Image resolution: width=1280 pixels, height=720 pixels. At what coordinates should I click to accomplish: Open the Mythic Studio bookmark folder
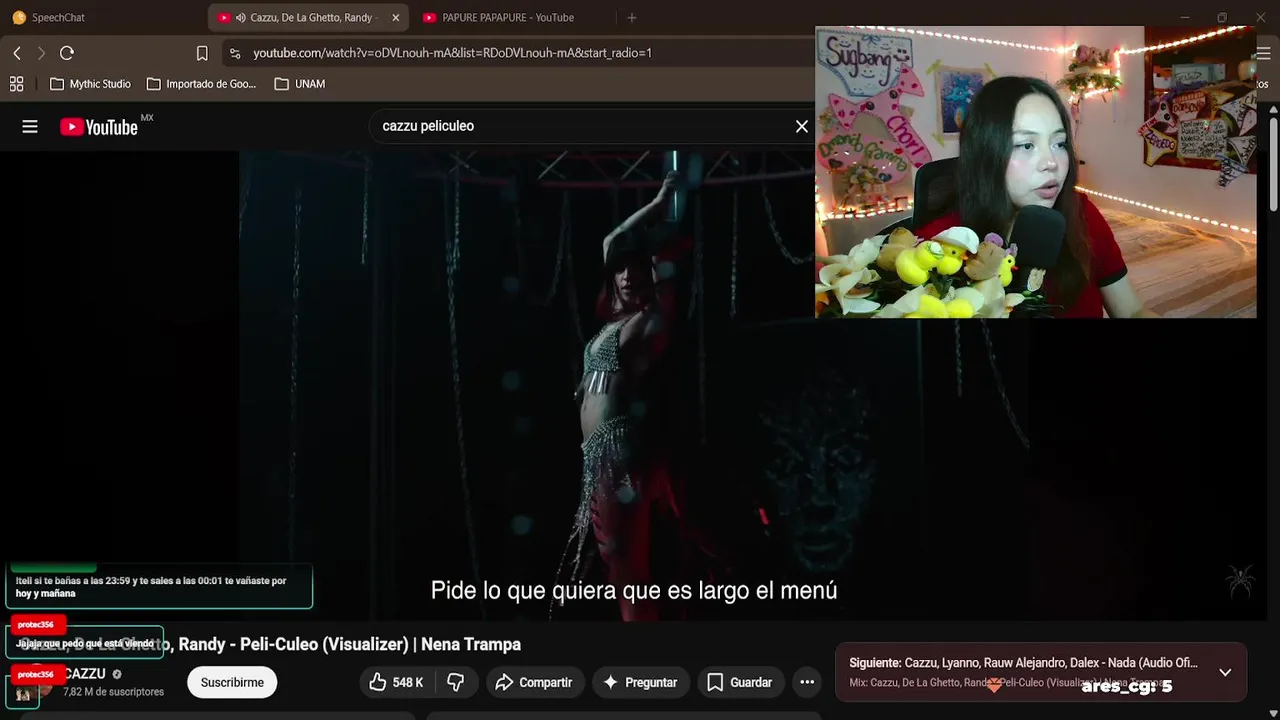pos(90,84)
